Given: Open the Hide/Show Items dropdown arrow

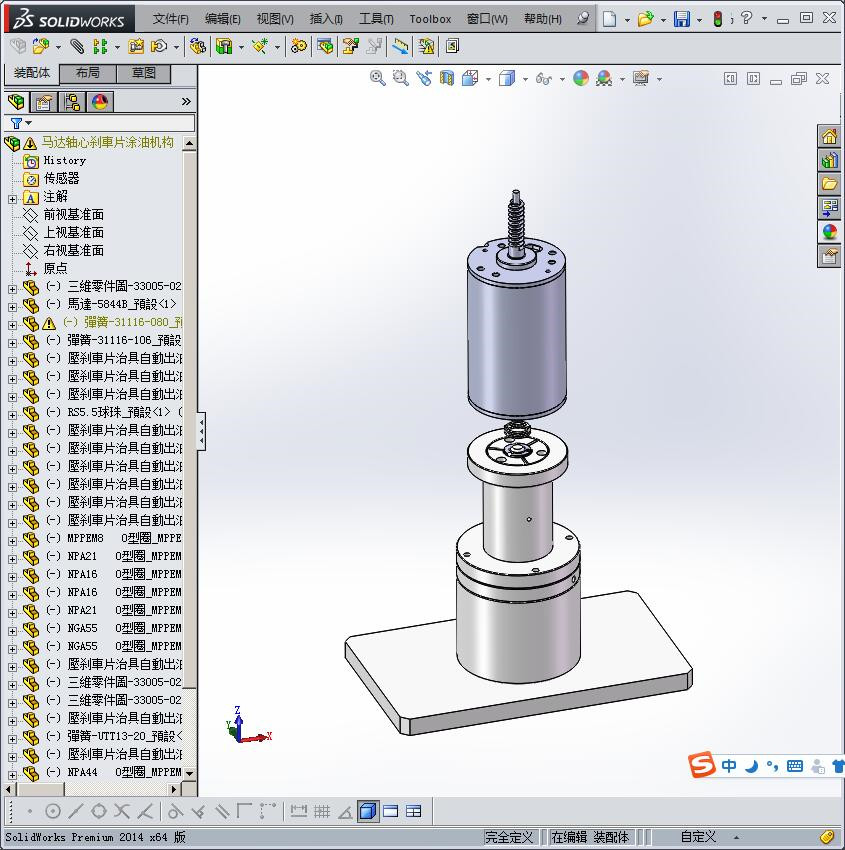Looking at the screenshot, I should 562,80.
